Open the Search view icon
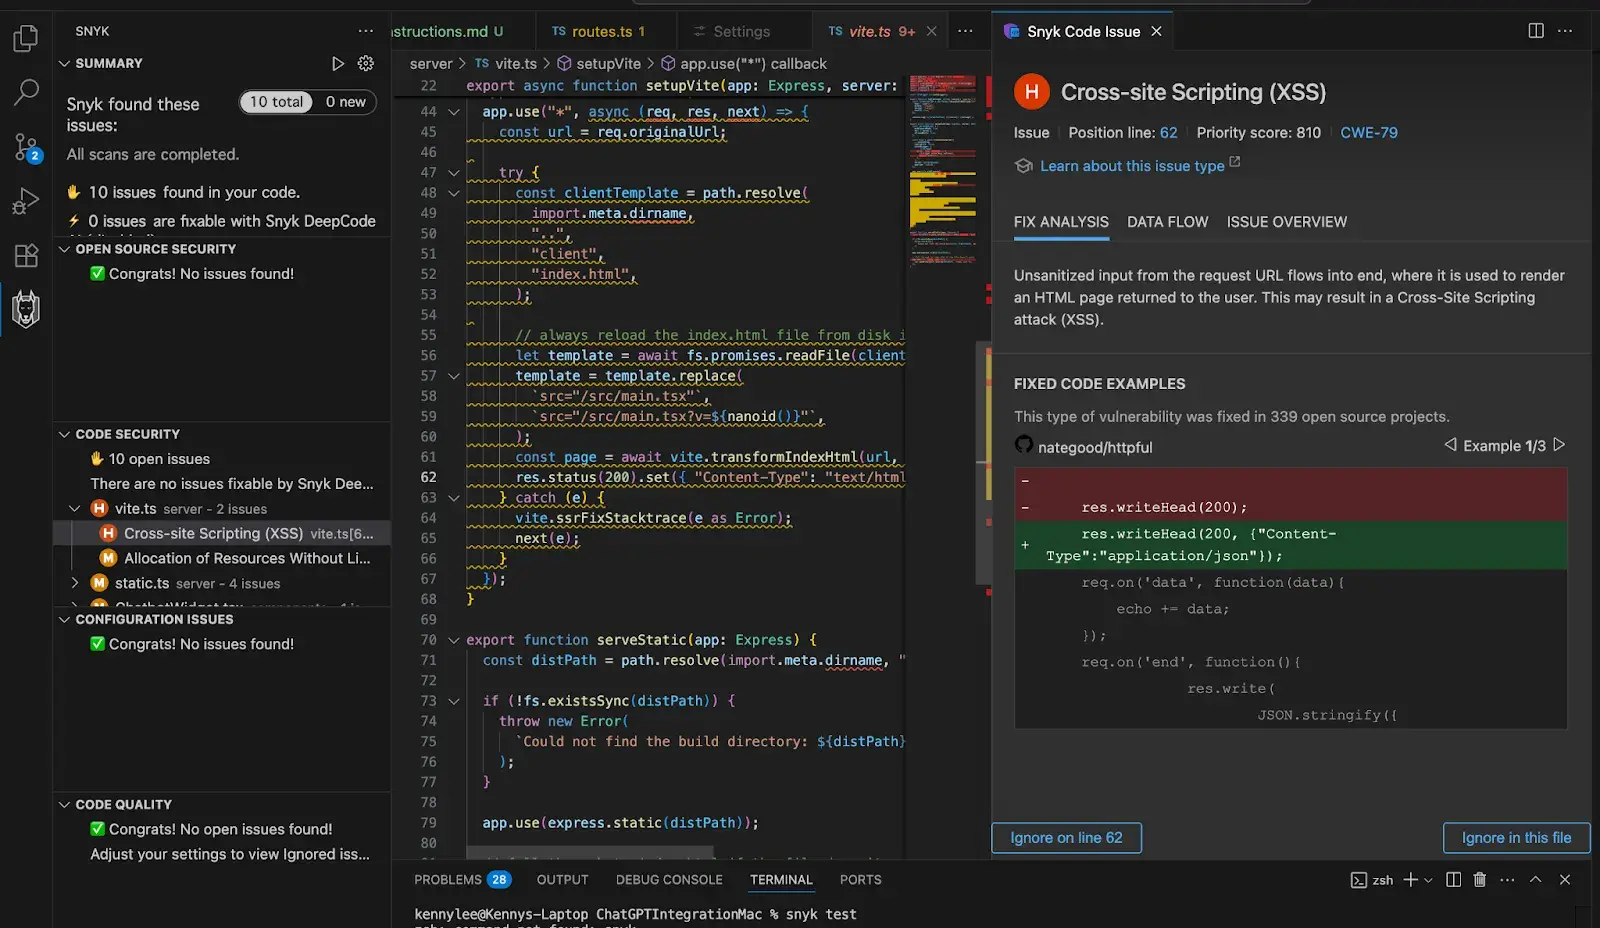Screen dimensions: 1600x928 26,93
